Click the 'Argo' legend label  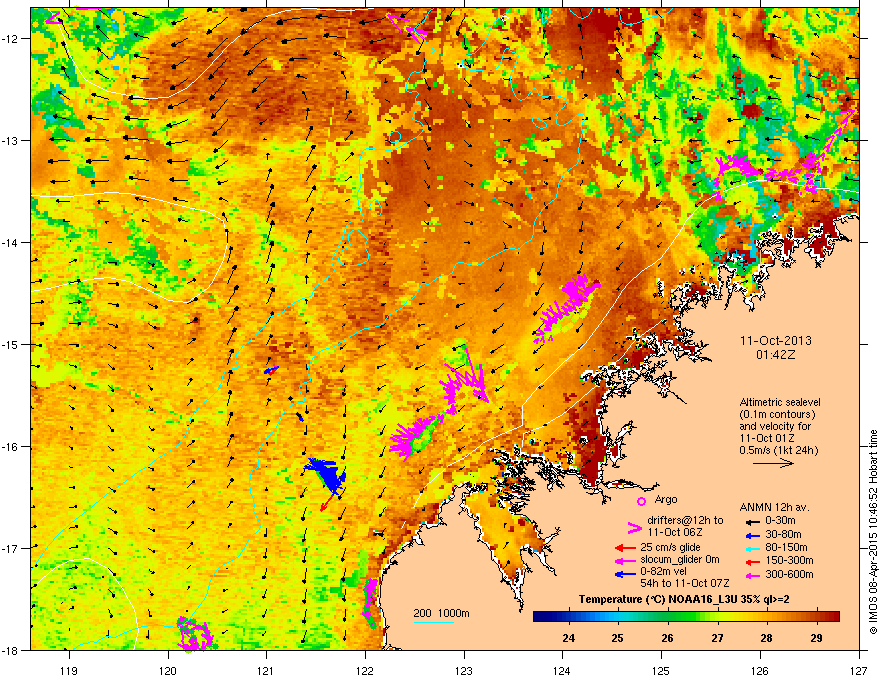pos(666,500)
